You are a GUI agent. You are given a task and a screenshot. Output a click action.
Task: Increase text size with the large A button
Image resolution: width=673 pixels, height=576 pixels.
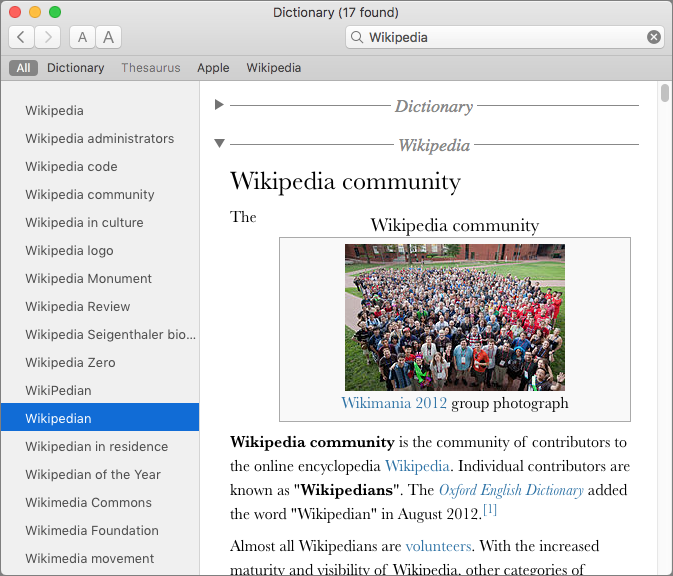[x=109, y=37]
